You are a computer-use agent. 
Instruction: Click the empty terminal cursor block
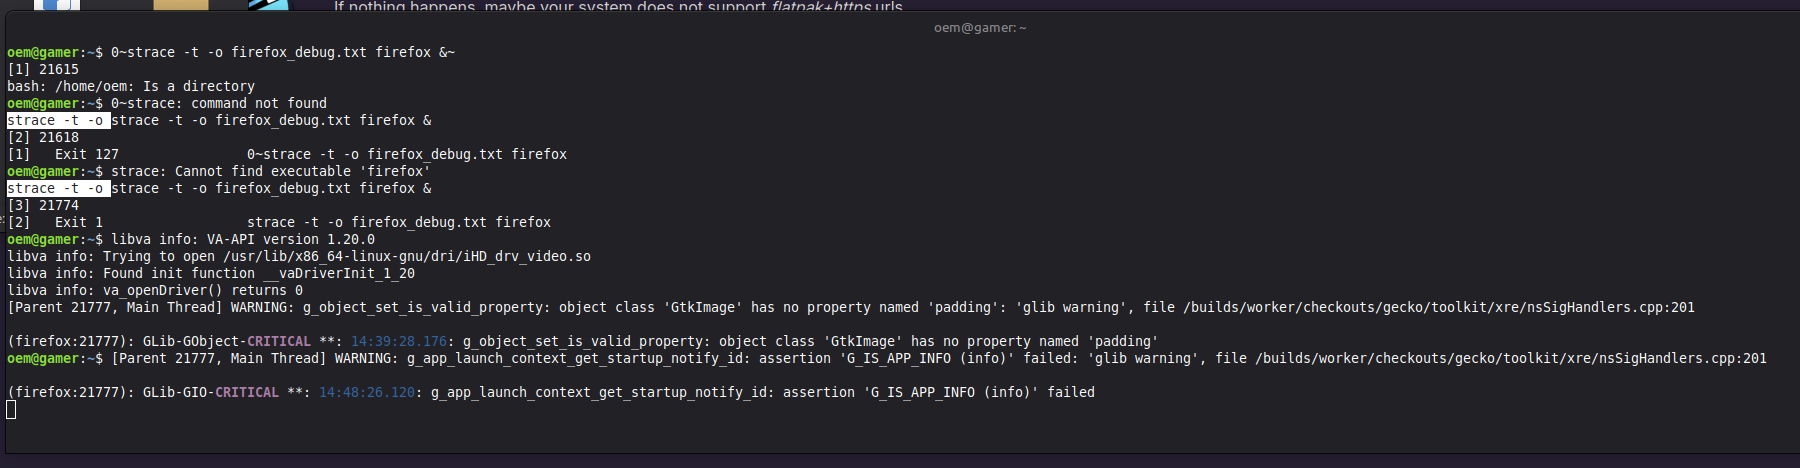(11, 409)
